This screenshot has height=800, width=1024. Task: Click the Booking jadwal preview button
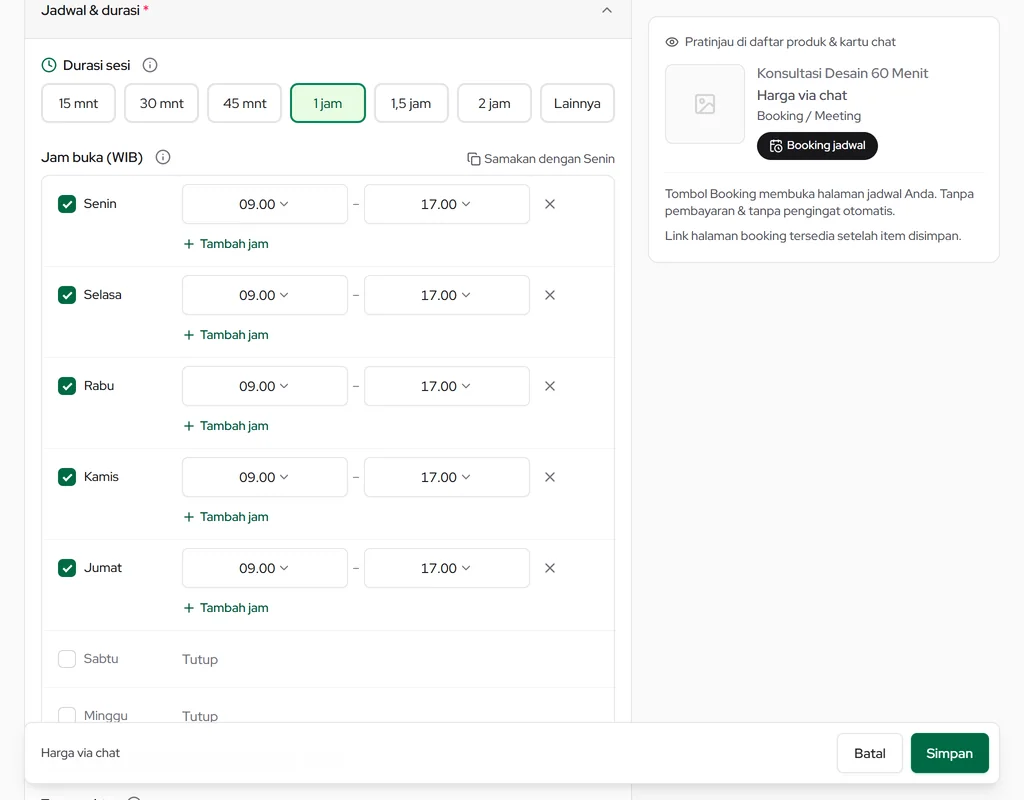pos(817,146)
